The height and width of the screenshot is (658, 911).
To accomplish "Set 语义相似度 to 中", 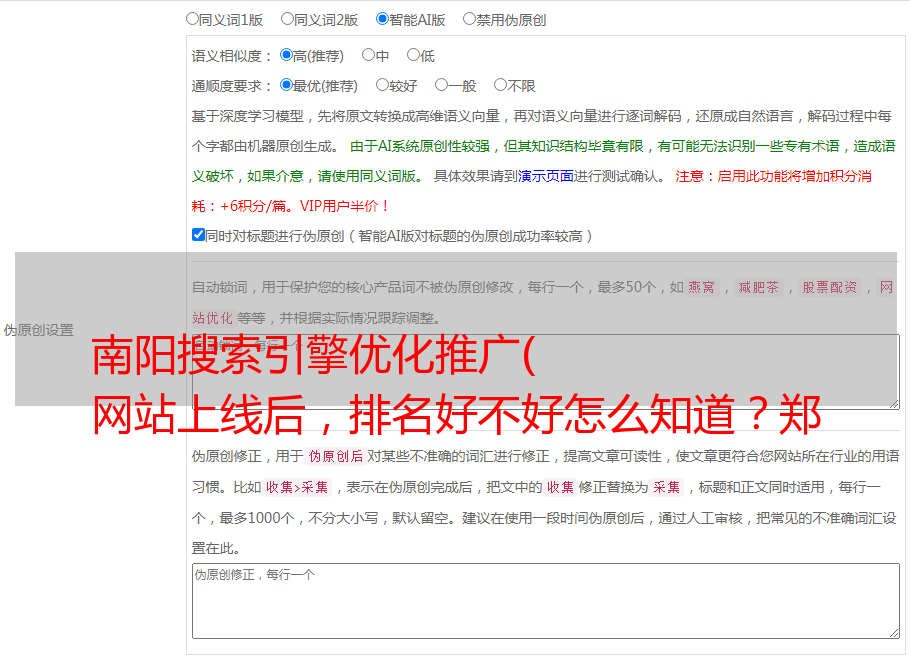I will [x=368, y=55].
